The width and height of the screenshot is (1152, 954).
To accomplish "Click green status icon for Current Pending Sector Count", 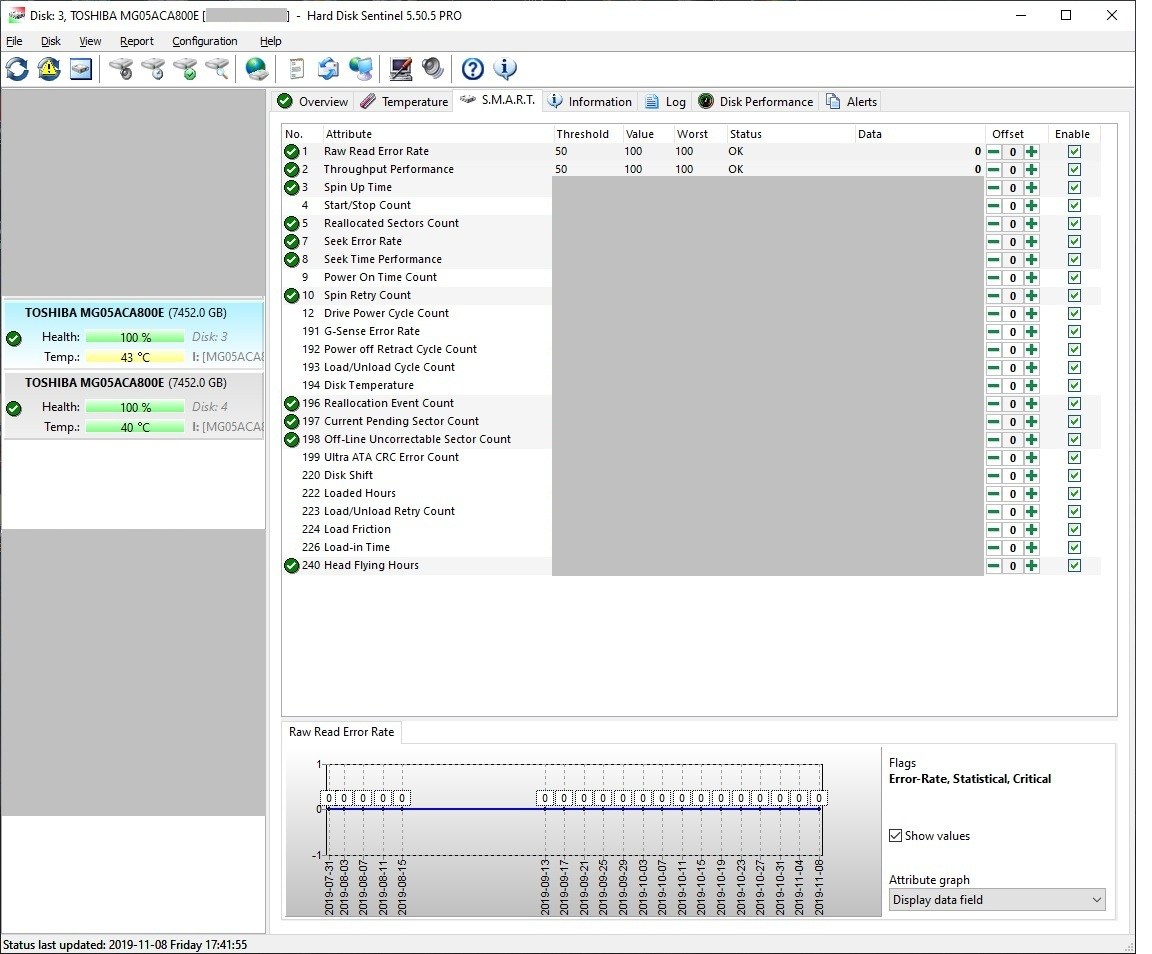I will pos(292,421).
